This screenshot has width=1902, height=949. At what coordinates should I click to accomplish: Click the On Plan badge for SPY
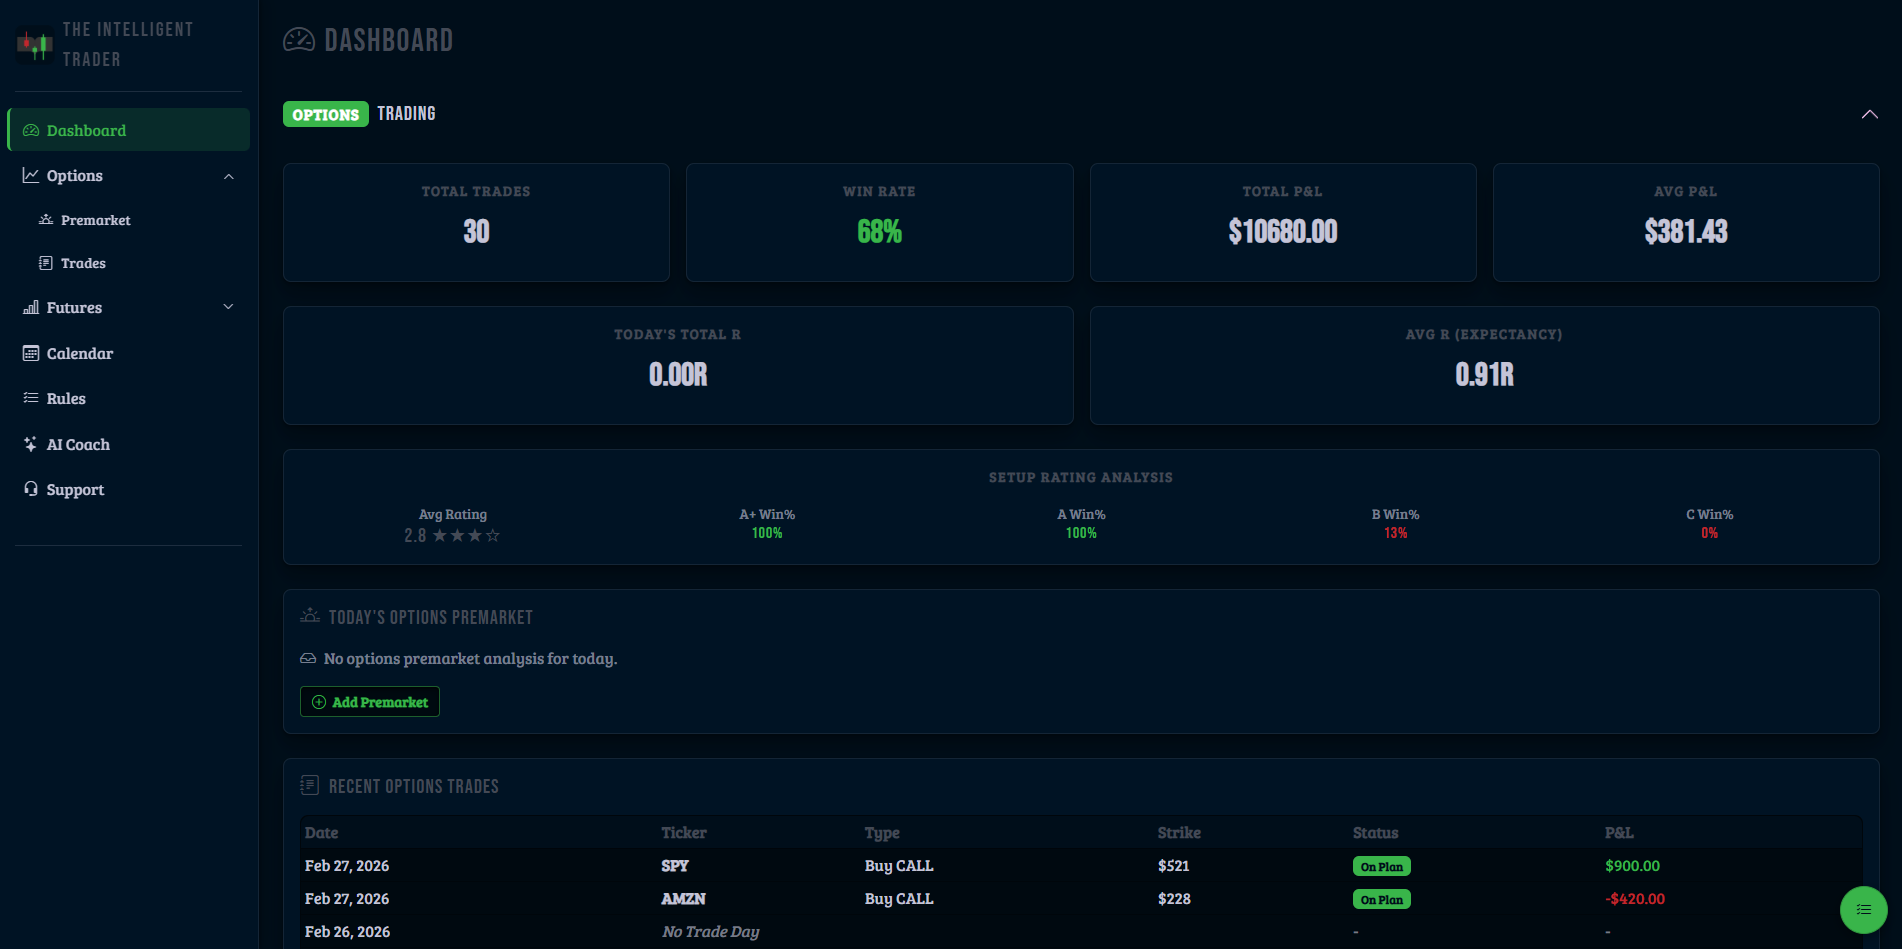pyautogui.click(x=1381, y=866)
